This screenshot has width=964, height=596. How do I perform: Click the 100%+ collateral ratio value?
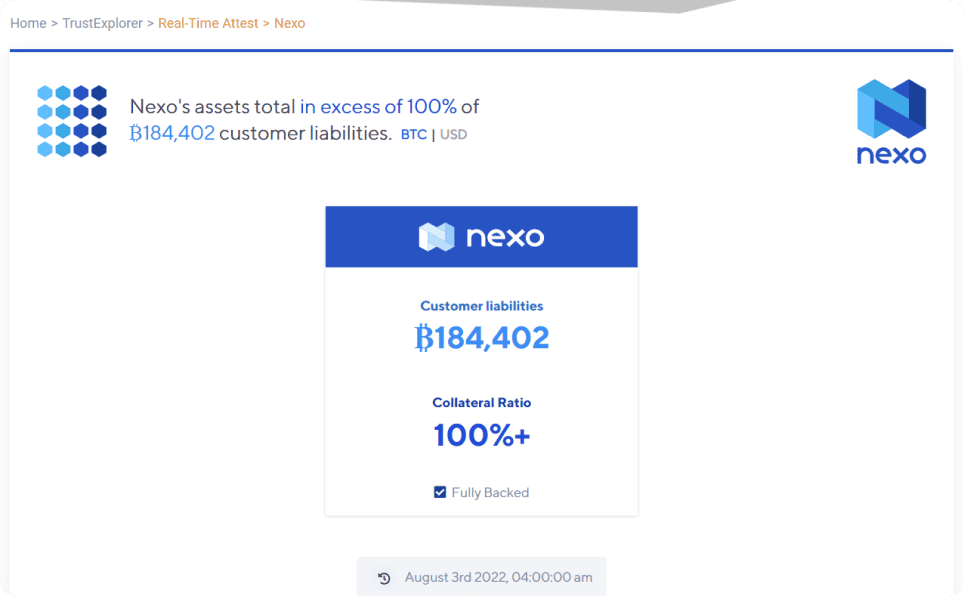pos(482,435)
